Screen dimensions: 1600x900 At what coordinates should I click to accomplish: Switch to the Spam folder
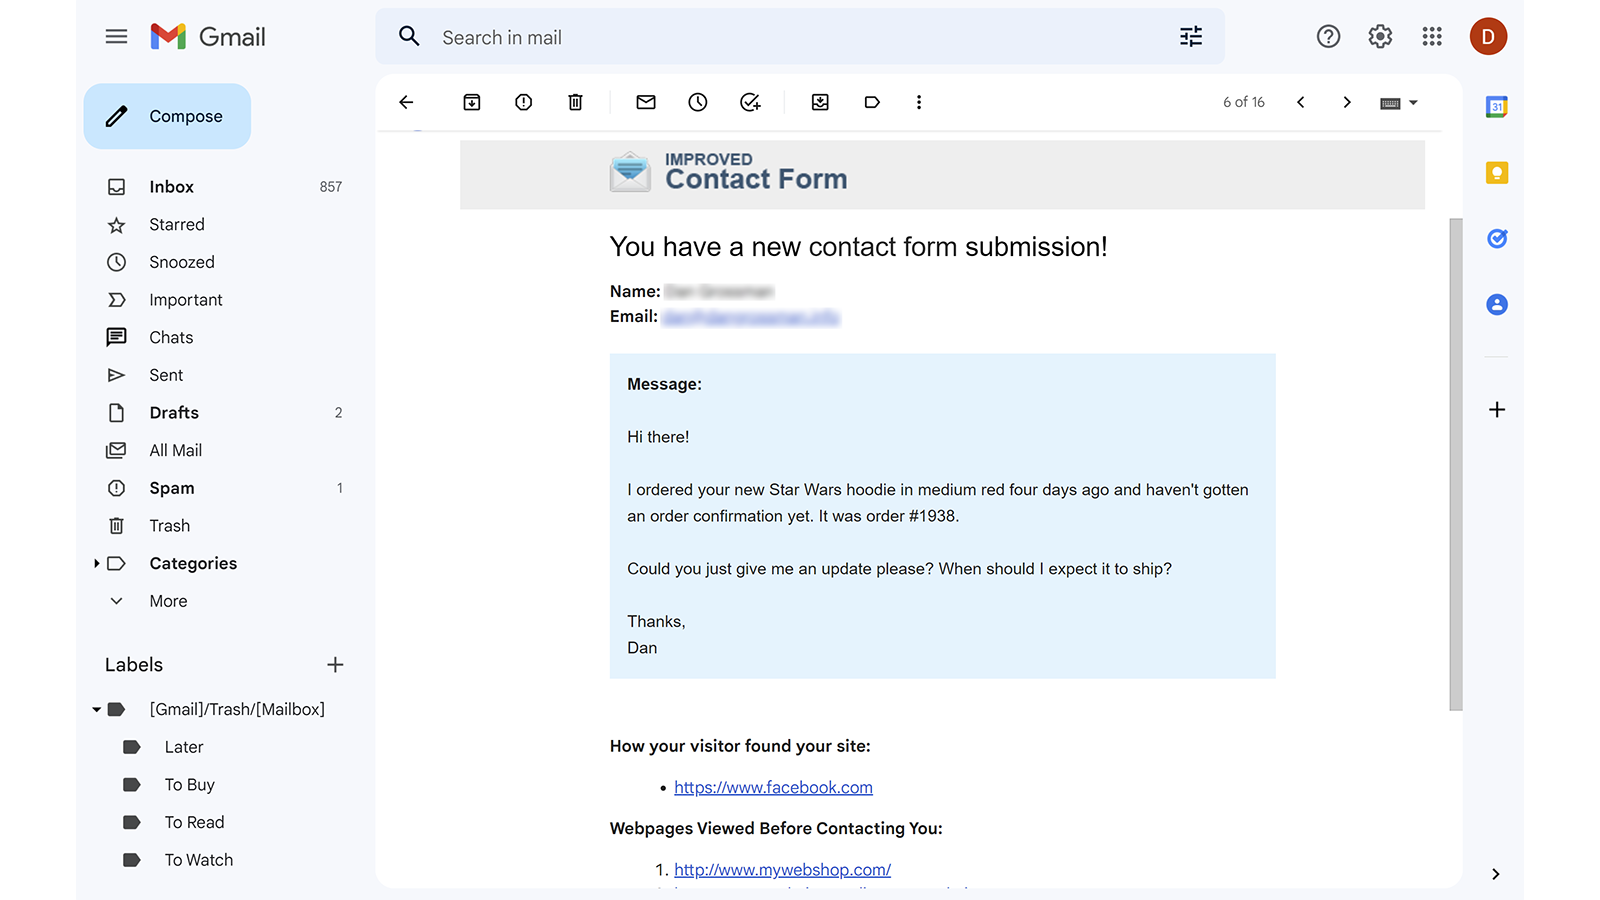point(172,488)
